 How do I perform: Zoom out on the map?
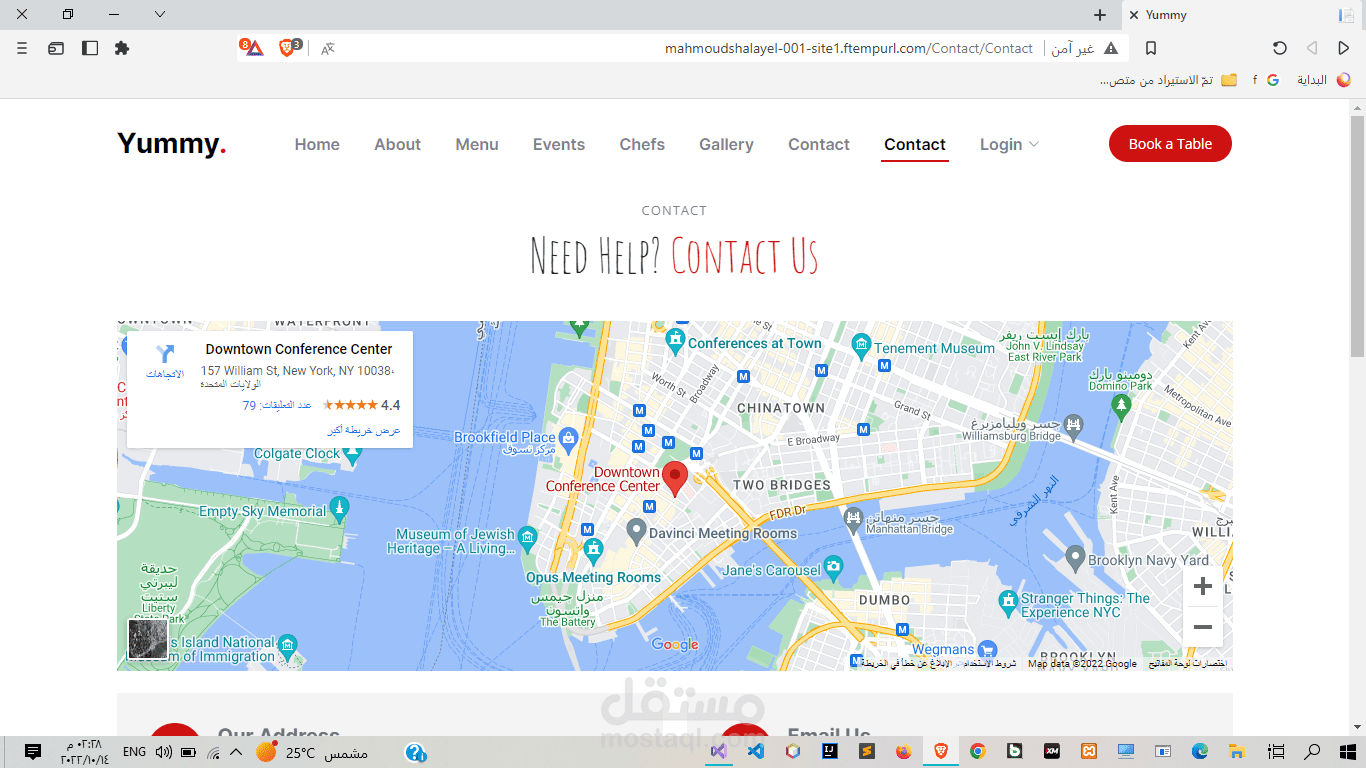point(1203,627)
